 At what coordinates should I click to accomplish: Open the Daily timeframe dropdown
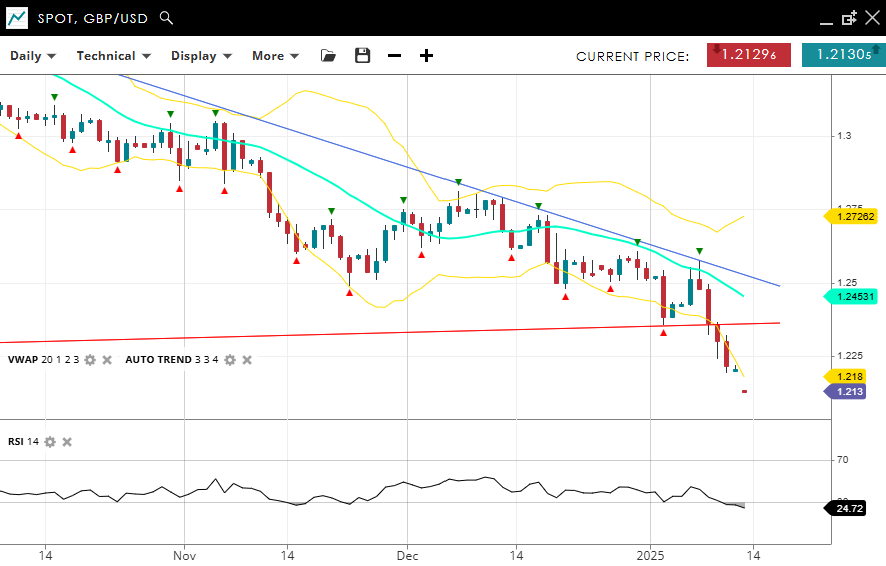pos(33,56)
